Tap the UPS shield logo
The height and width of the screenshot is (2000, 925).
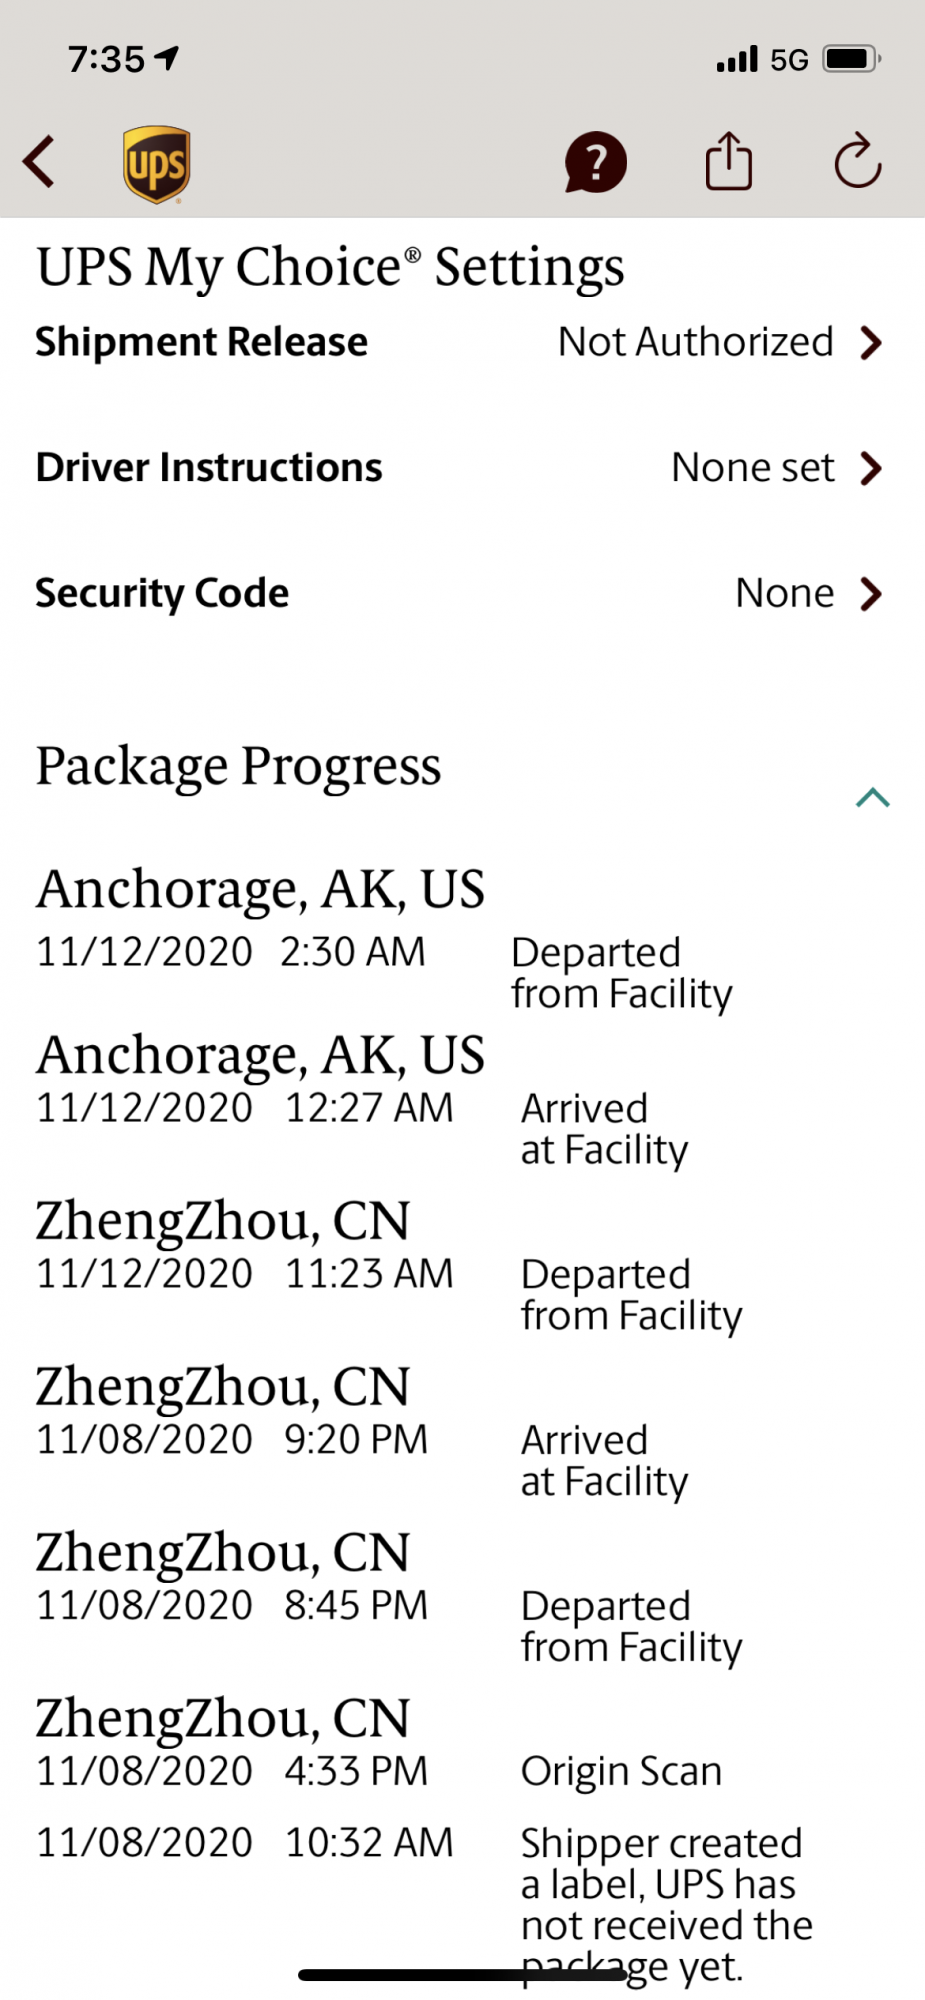click(157, 164)
